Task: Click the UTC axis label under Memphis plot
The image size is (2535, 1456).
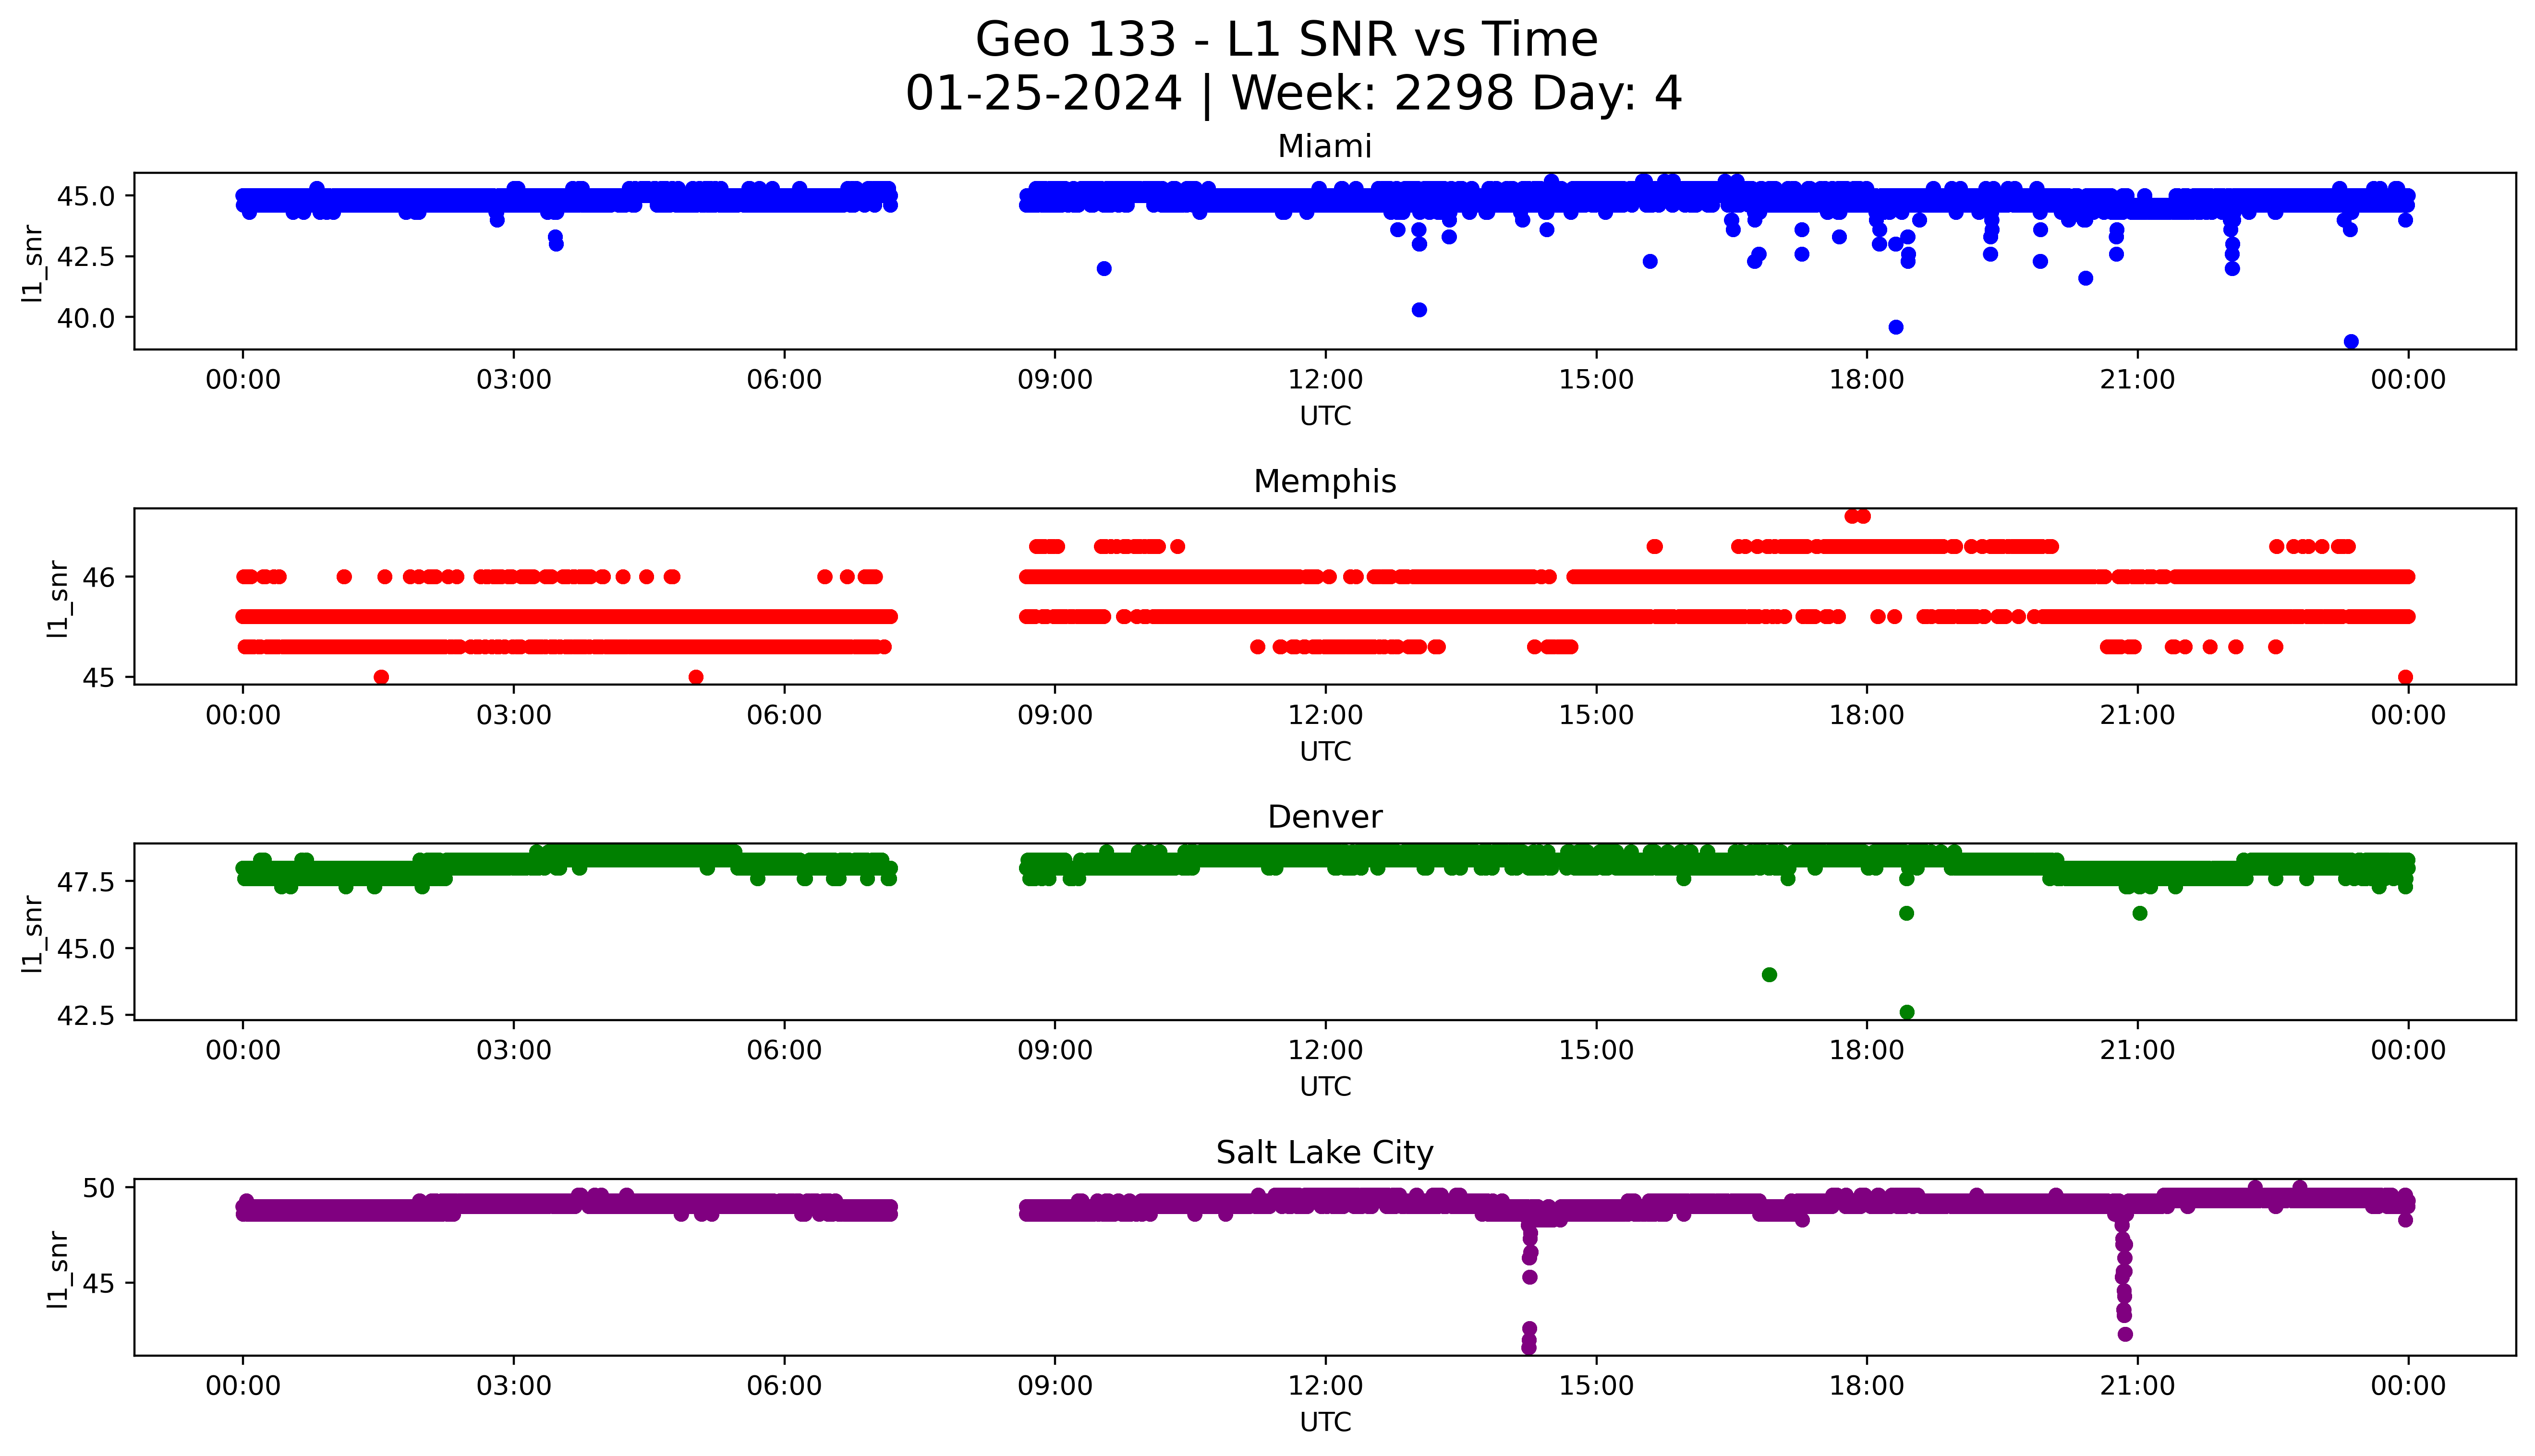Action: pos(1325,752)
